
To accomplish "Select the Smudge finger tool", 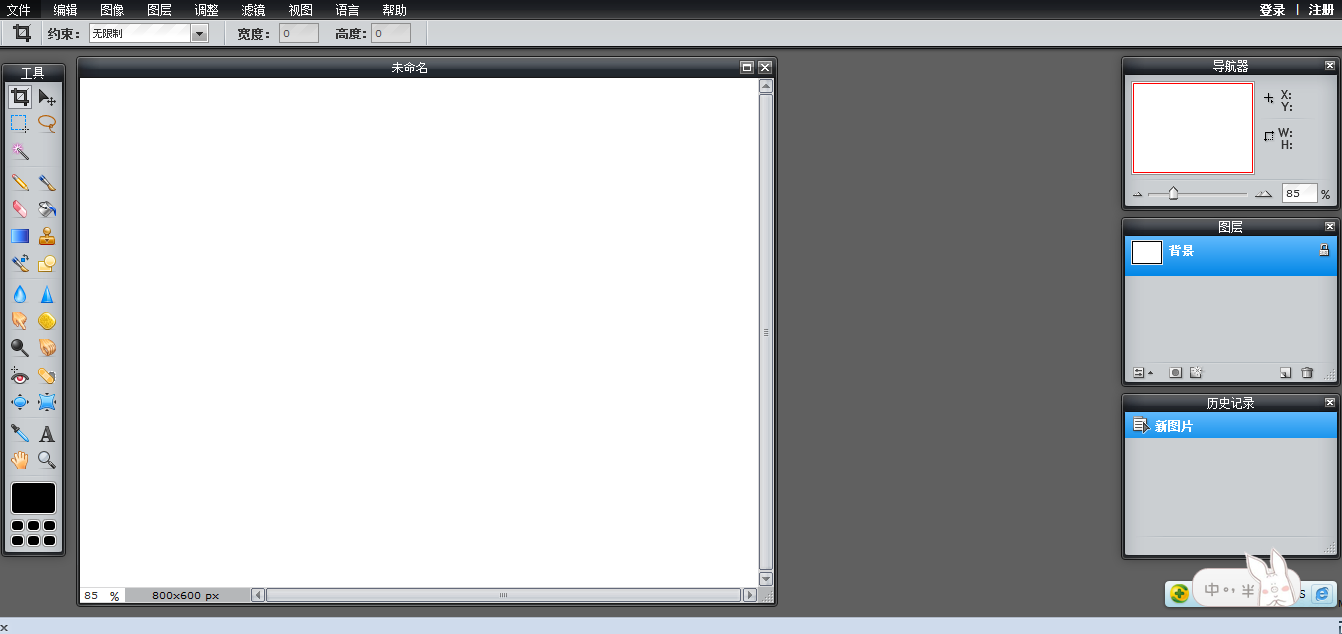I will coord(20,321).
